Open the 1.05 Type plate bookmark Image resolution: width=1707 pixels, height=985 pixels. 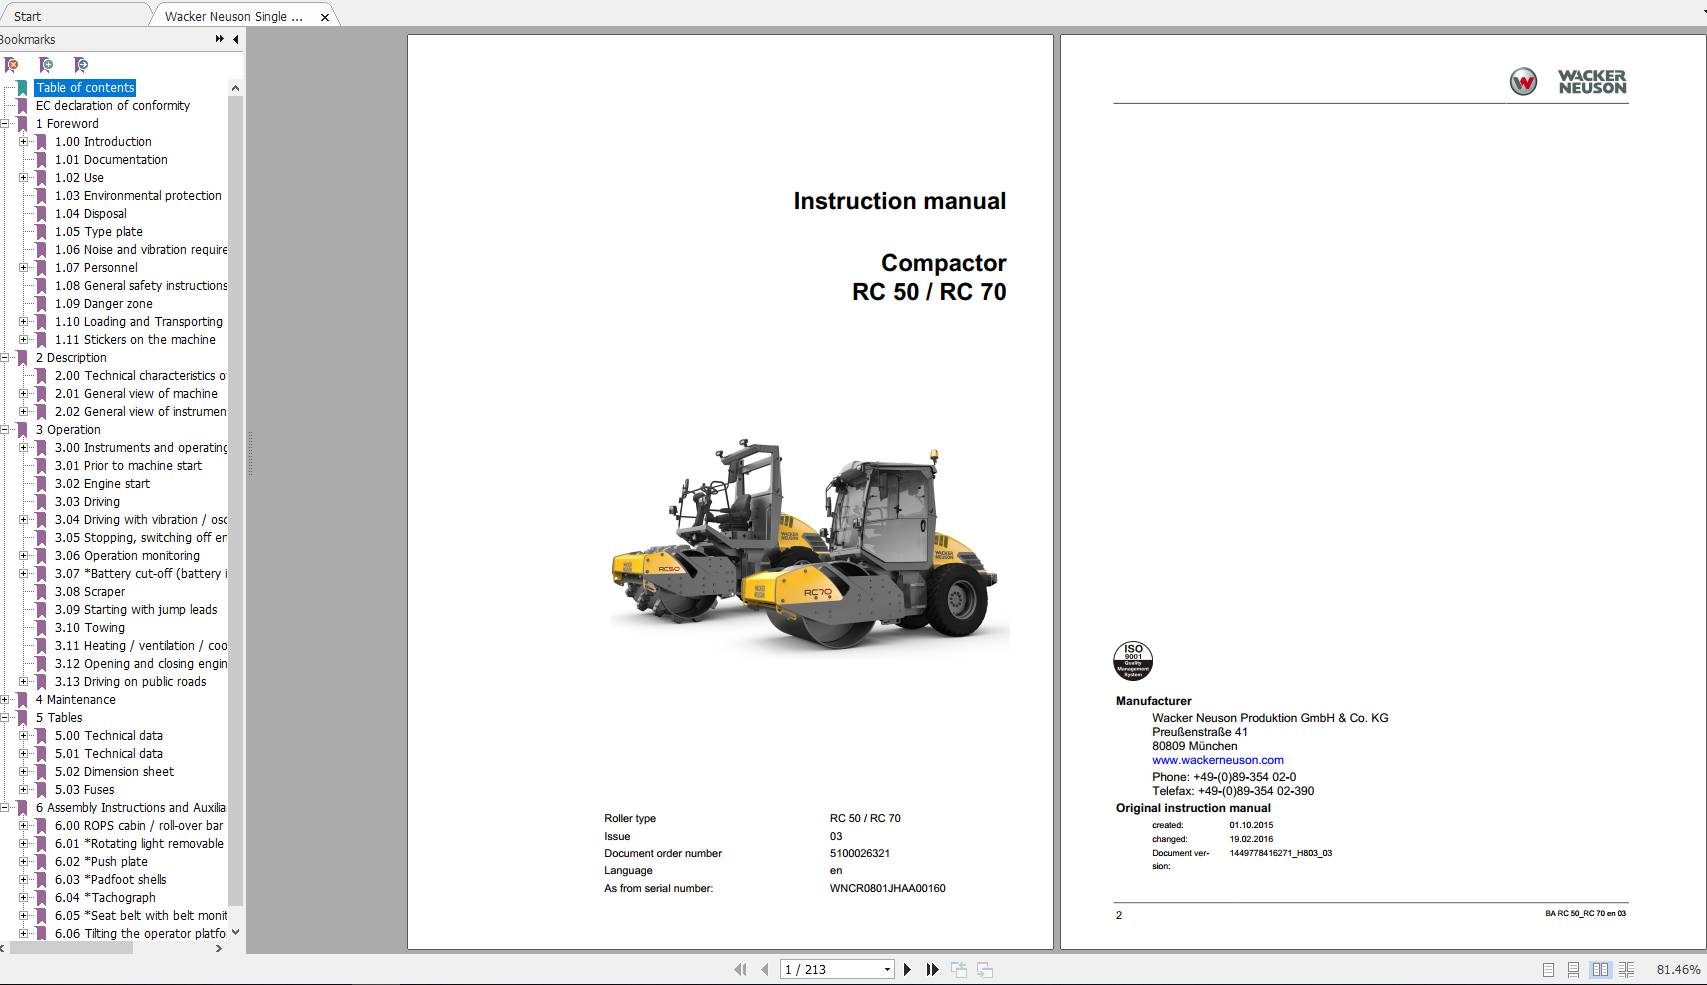pyautogui.click(x=99, y=232)
